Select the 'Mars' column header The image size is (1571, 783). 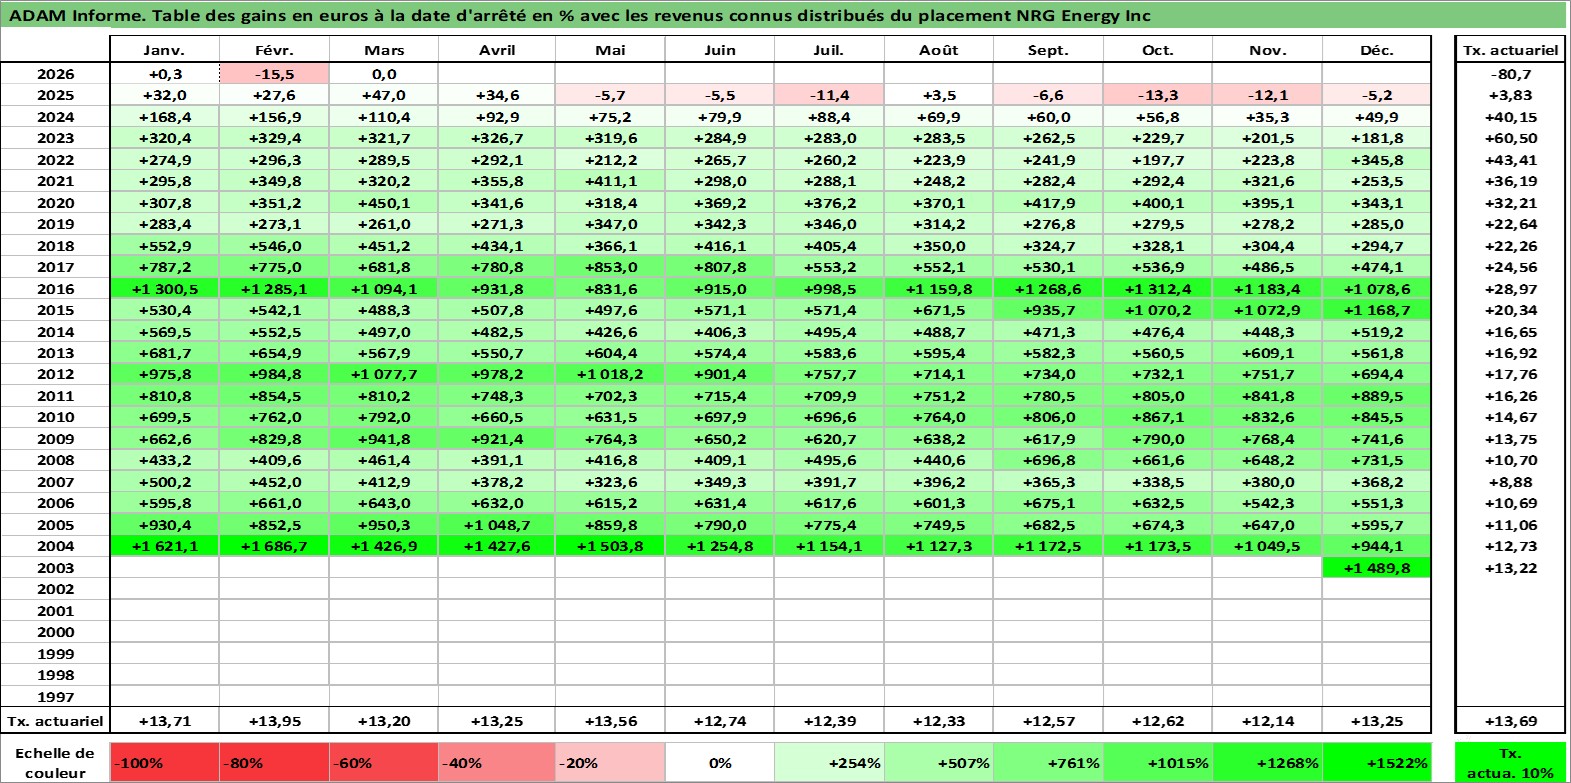point(384,50)
